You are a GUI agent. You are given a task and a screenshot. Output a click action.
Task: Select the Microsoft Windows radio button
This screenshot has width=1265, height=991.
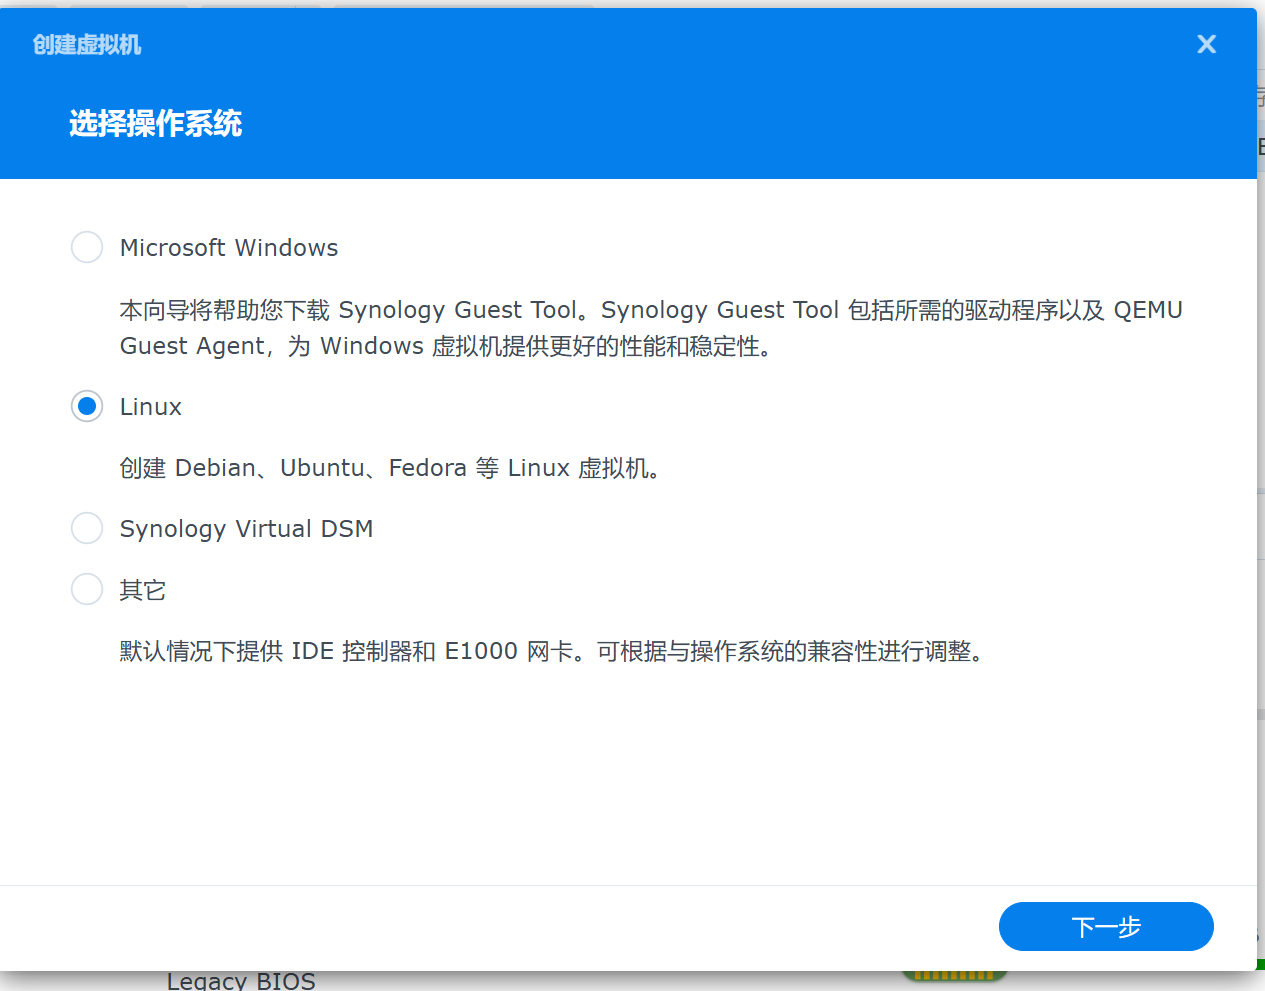tap(87, 247)
